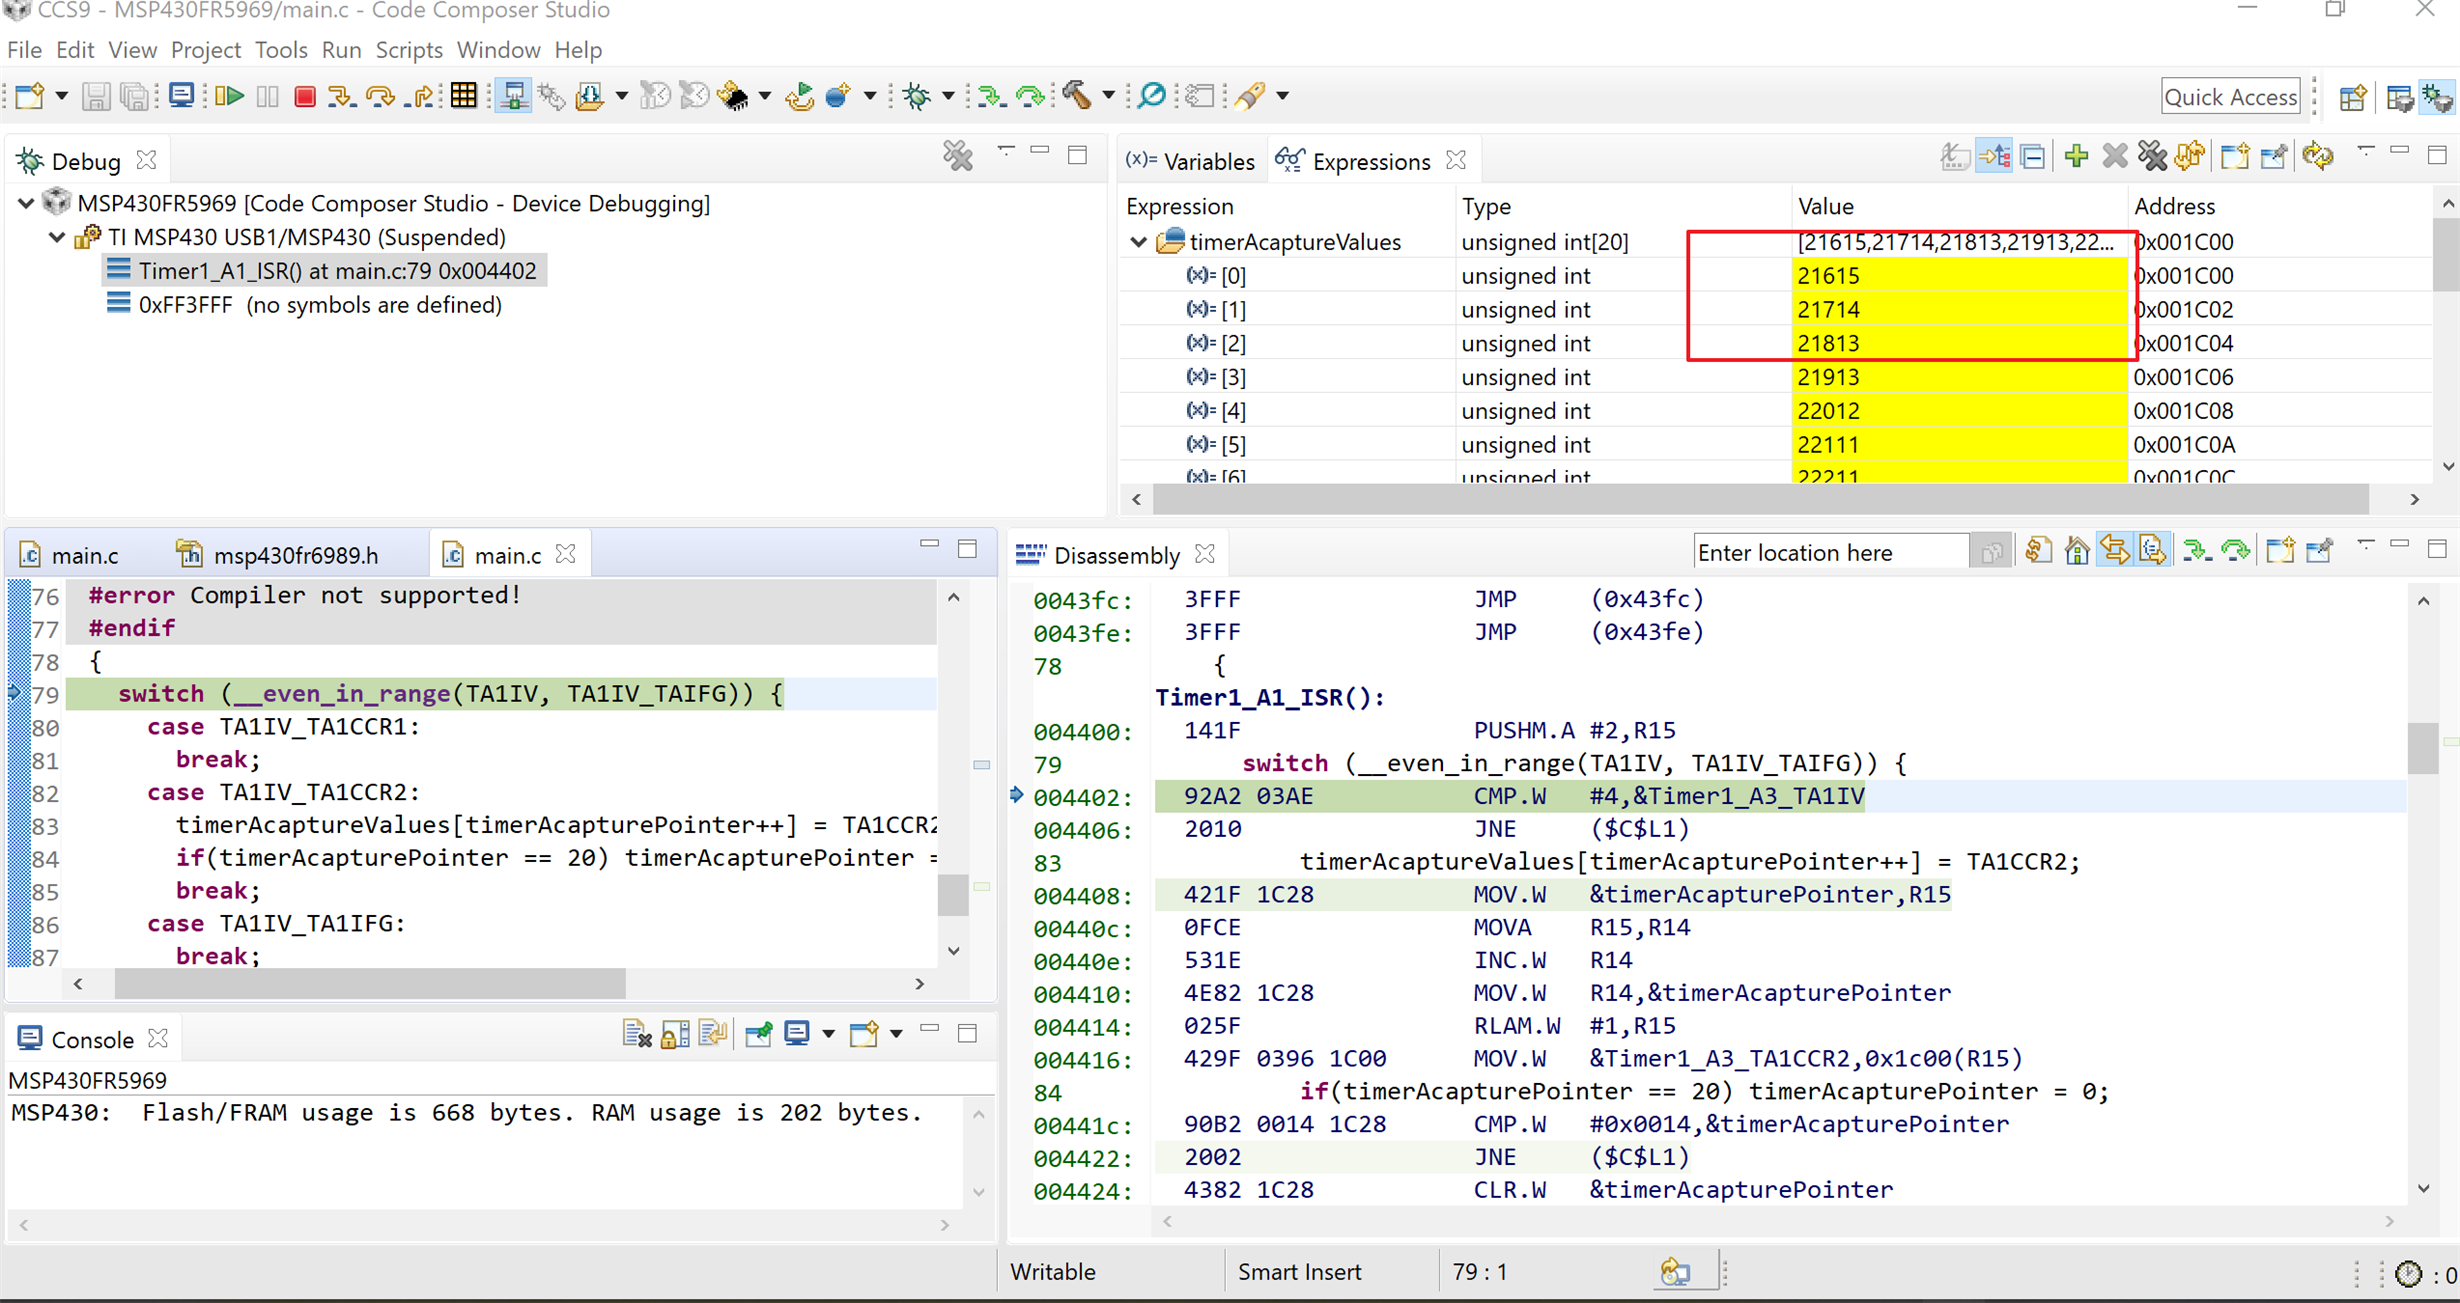The height and width of the screenshot is (1303, 2460).
Task: Toggle the word wrap icon in the Console toolbar
Action: tap(713, 1034)
